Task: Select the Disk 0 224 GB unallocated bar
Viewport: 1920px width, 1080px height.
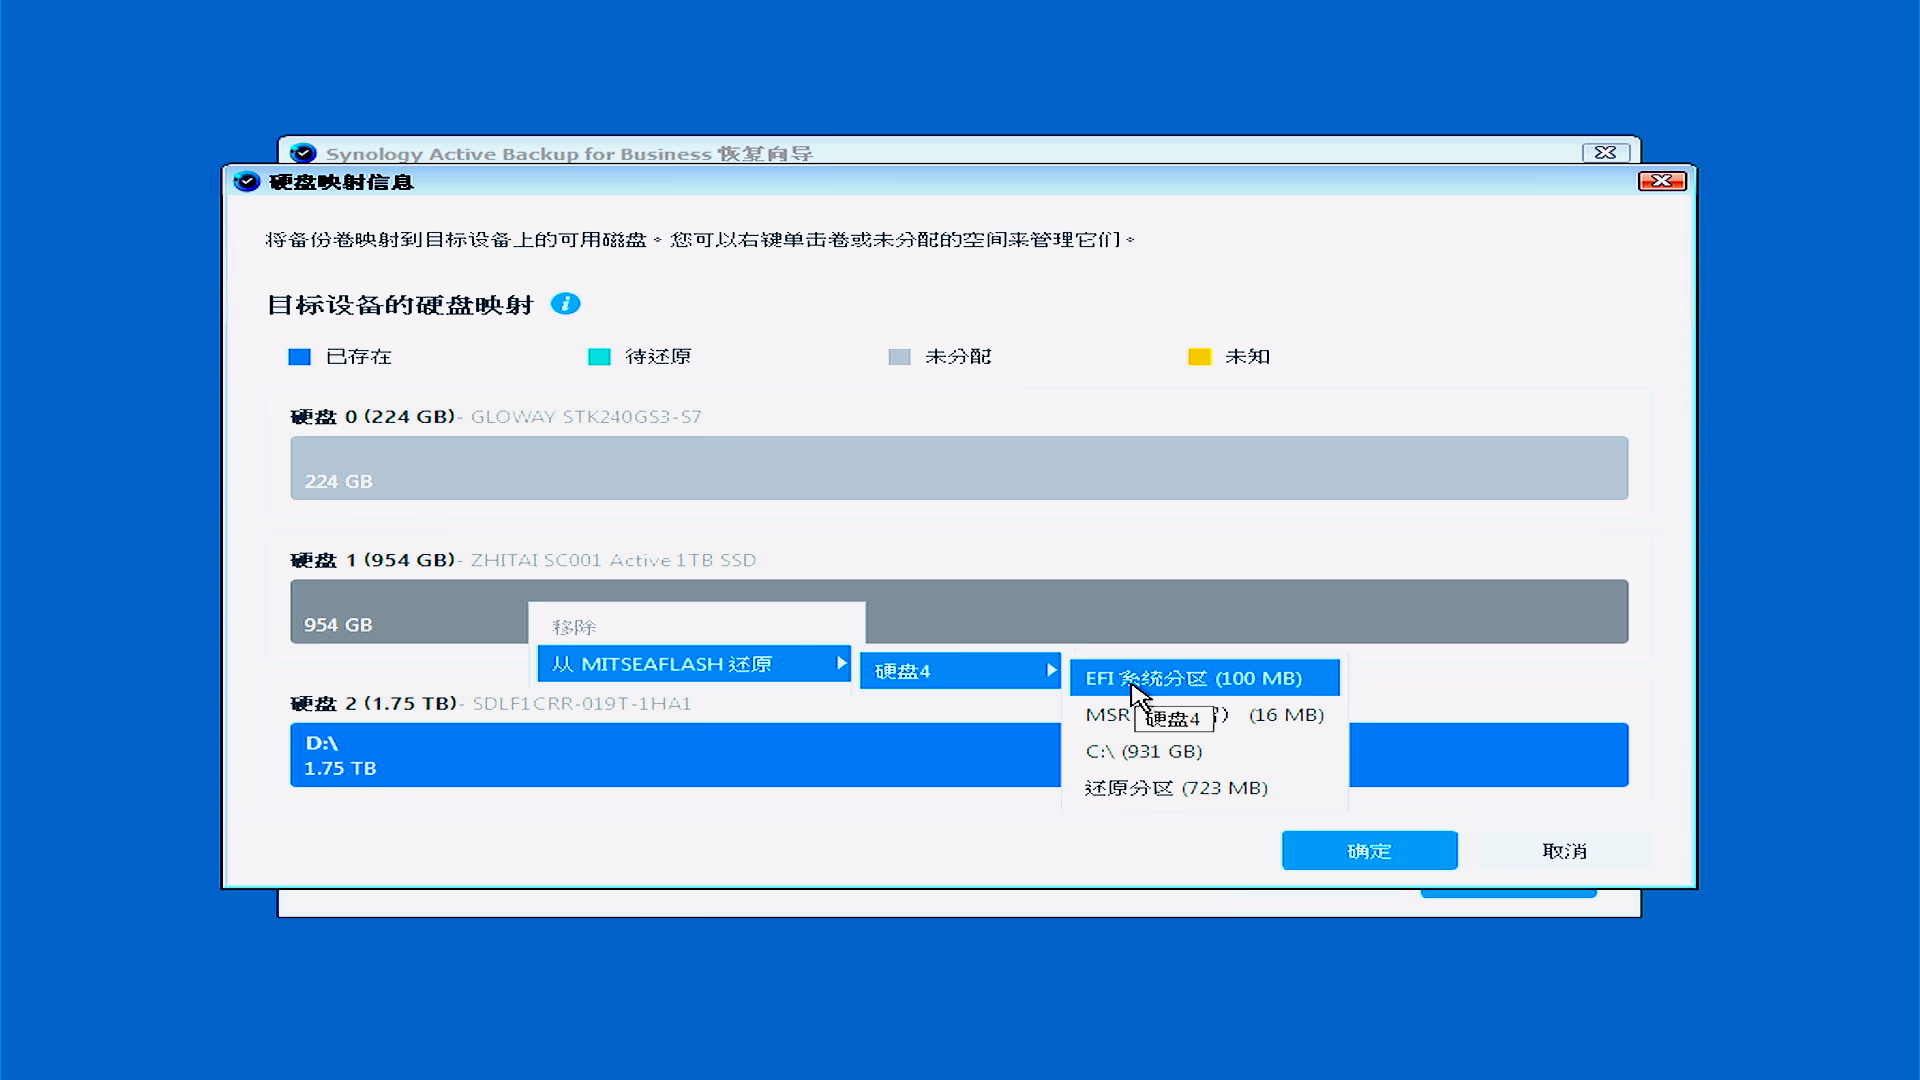Action: 958,468
